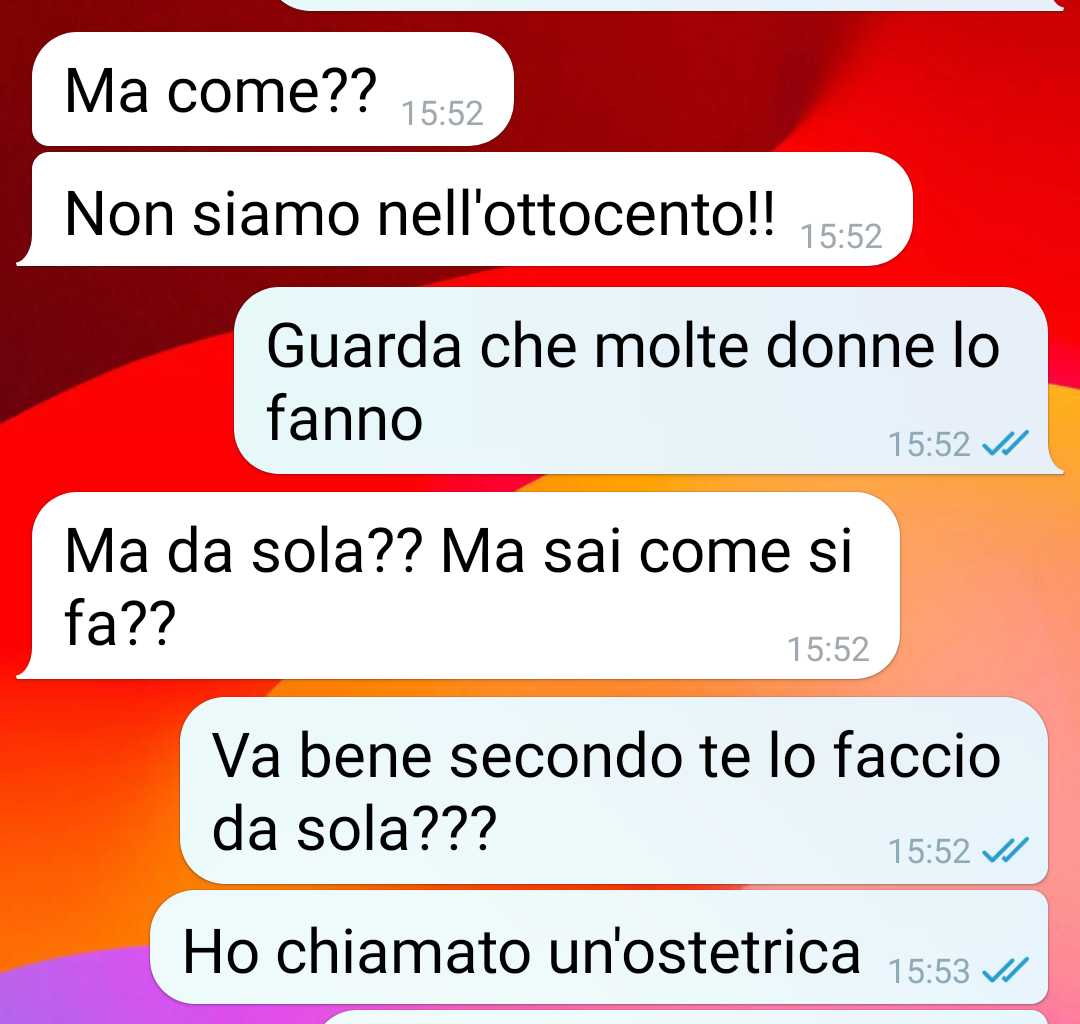Click the read-receipt double check on "Guarda che molte donne"
Screen dimensions: 1080x1024
coord(1005,443)
